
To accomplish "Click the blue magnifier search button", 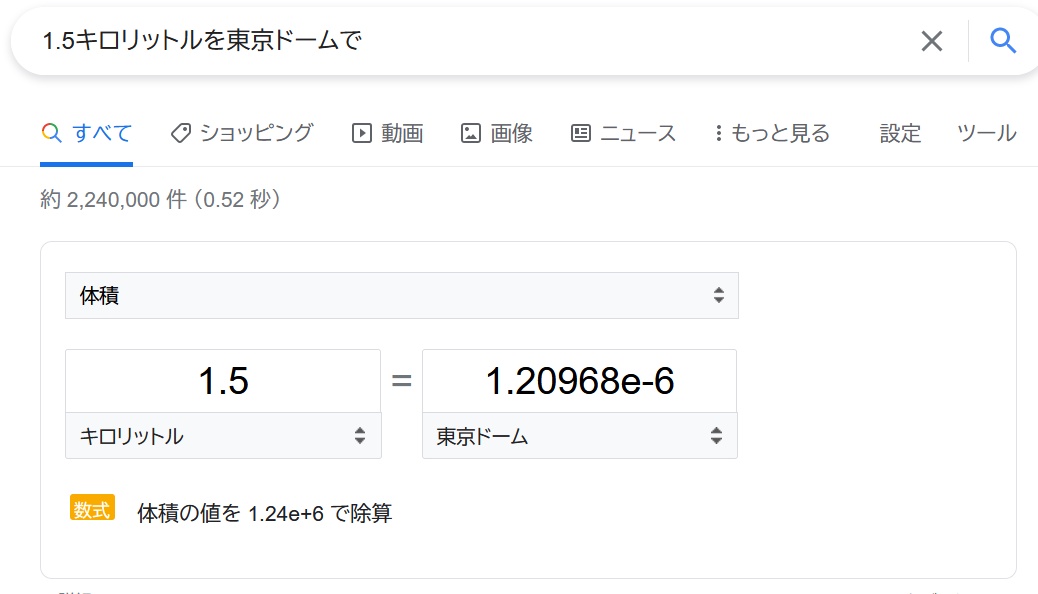I will click(1002, 41).
